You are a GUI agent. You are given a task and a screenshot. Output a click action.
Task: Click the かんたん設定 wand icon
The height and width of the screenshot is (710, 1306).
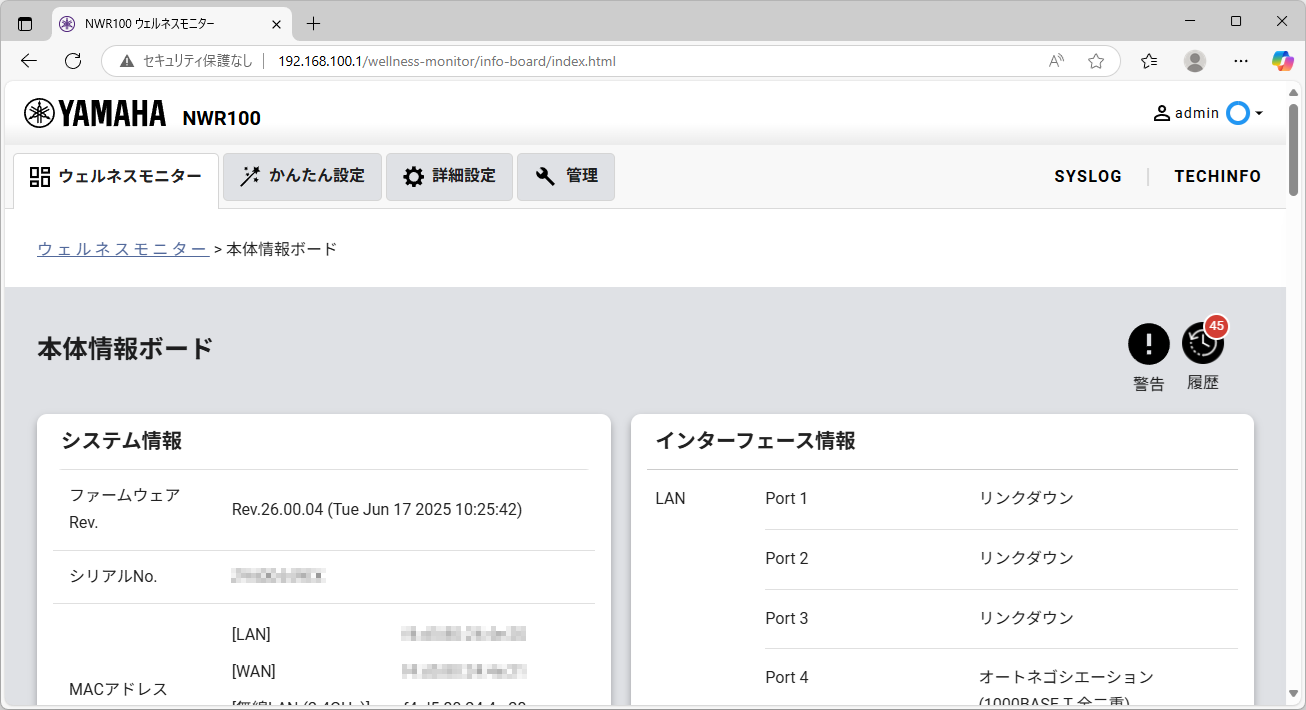(249, 176)
